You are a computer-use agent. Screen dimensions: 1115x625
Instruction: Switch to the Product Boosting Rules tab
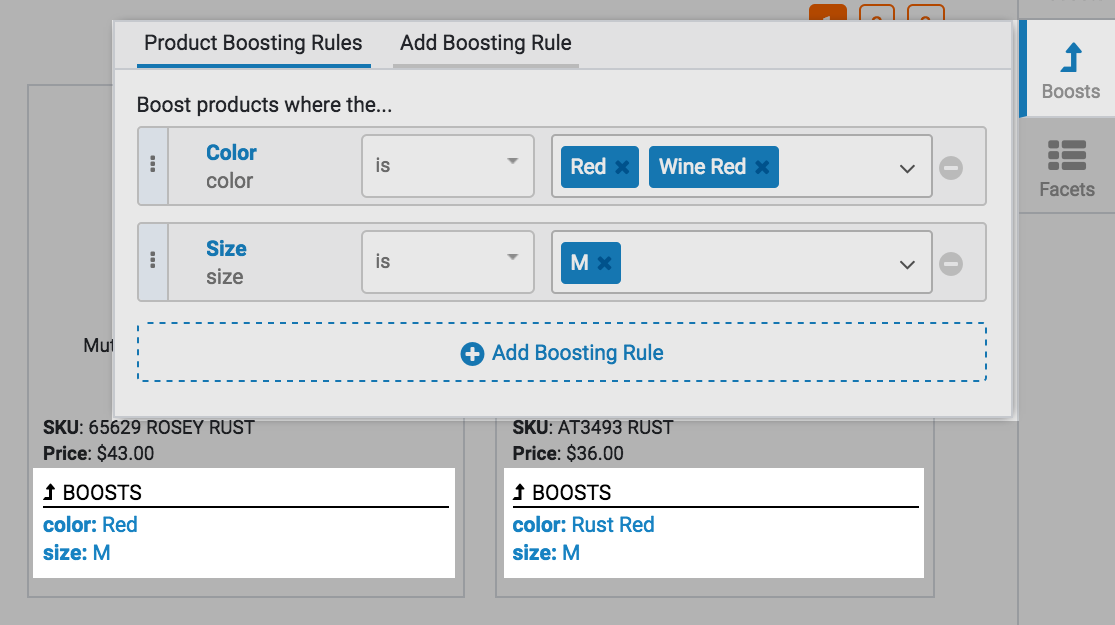click(x=253, y=44)
